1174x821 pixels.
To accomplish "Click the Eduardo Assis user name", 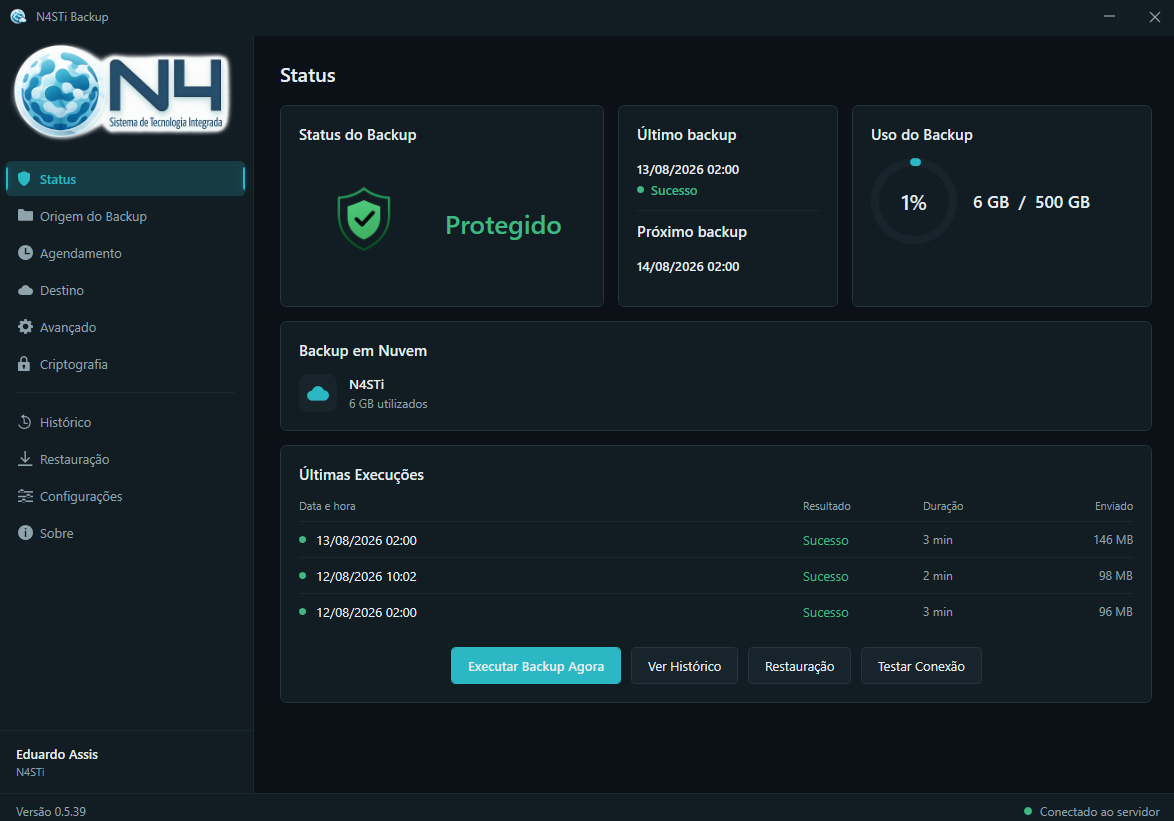I will 57,754.
